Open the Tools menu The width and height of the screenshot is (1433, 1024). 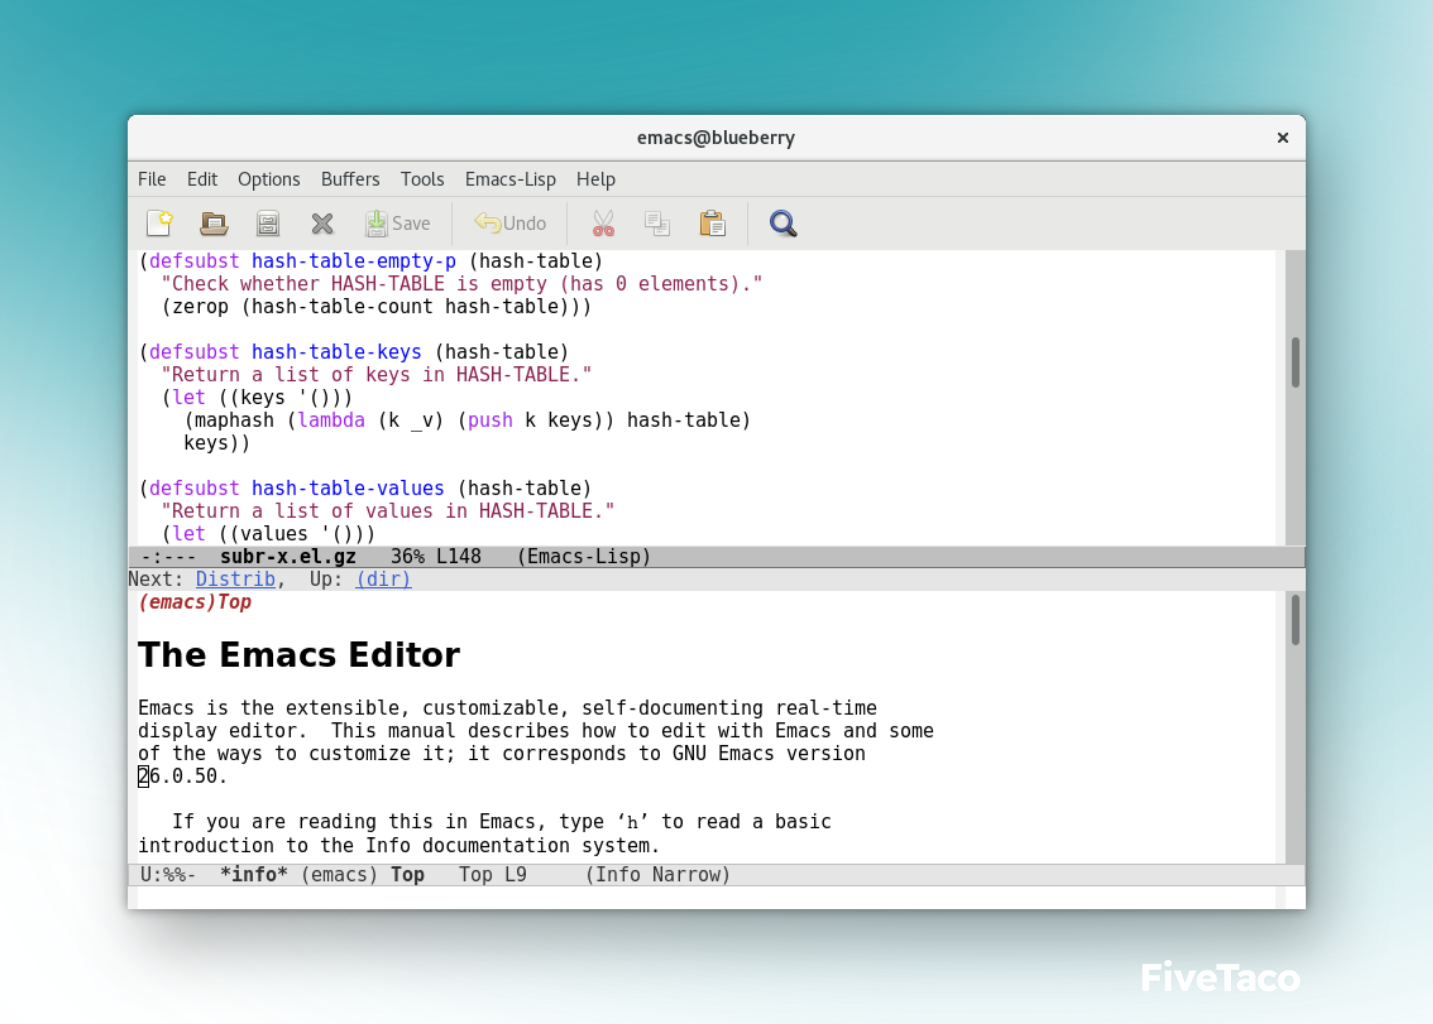[422, 179]
